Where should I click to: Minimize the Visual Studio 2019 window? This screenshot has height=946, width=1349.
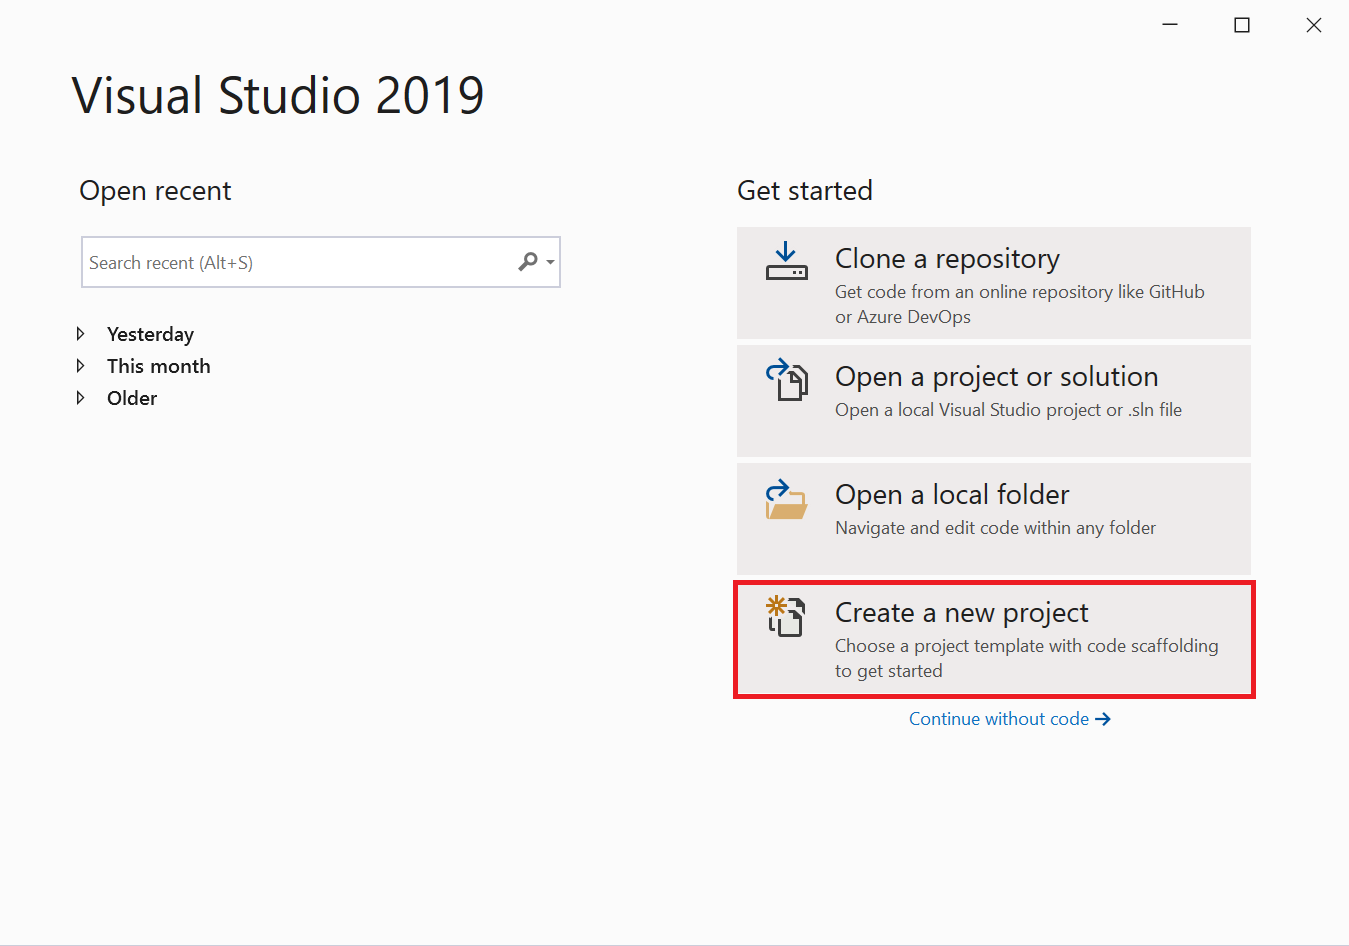(1170, 25)
